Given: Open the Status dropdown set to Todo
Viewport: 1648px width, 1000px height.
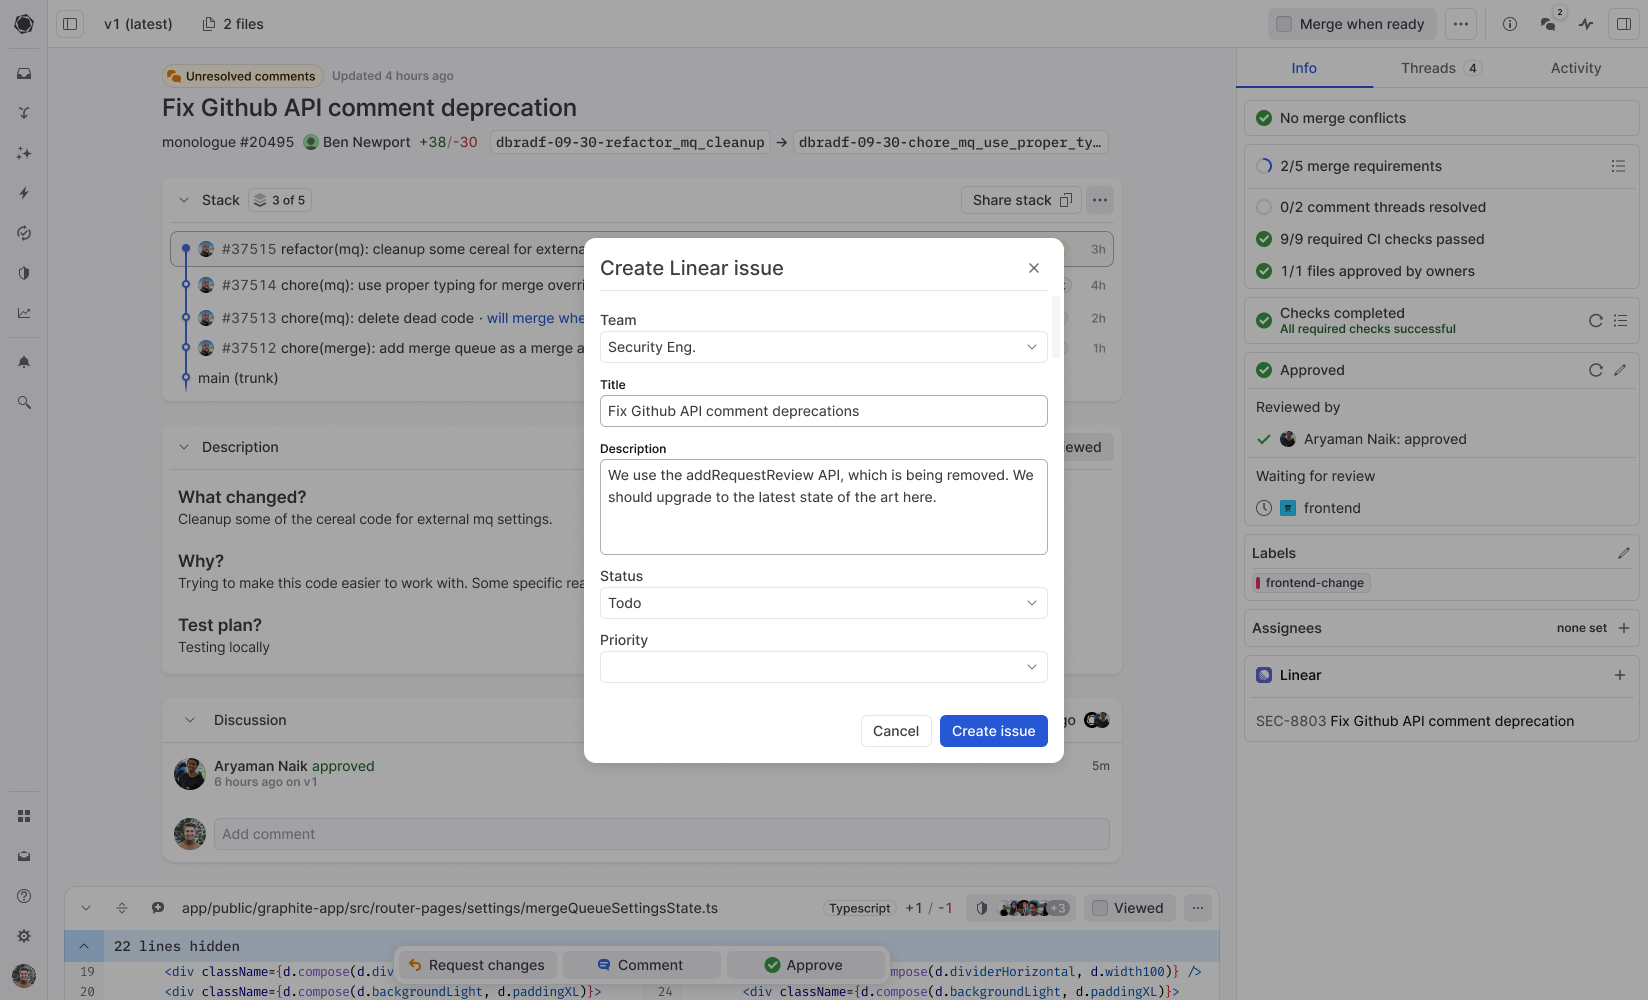Looking at the screenshot, I should coord(824,603).
